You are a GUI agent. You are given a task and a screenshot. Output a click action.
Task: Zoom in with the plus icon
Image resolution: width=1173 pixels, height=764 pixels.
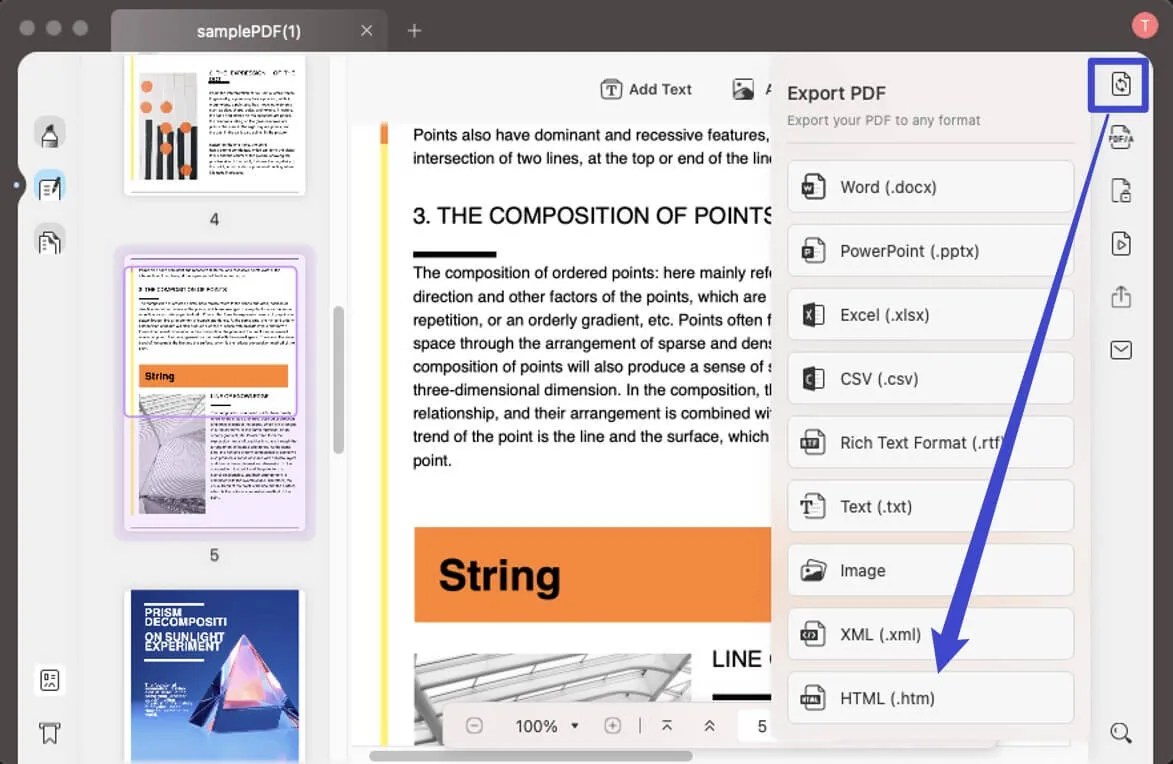coord(612,726)
